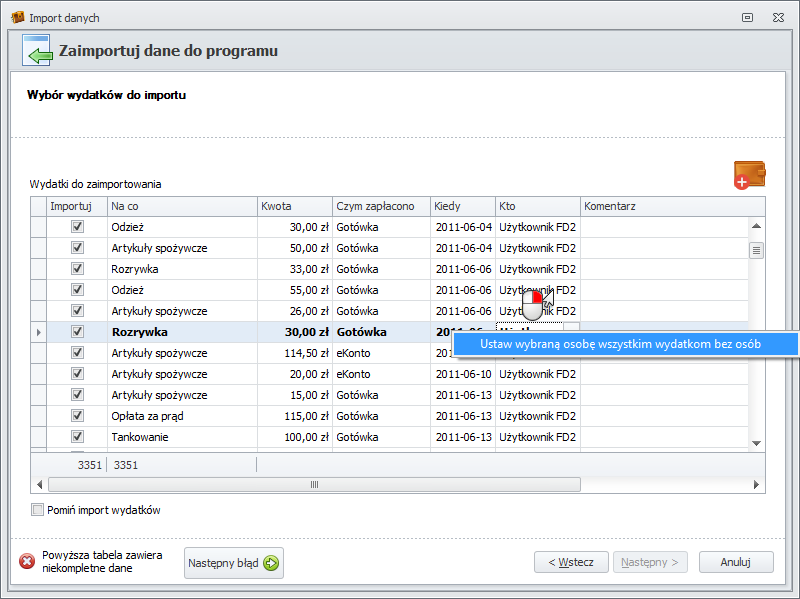Viewport: 800px width, 599px height.
Task: Click the '< Wstecz' button
Action: pyautogui.click(x=571, y=562)
